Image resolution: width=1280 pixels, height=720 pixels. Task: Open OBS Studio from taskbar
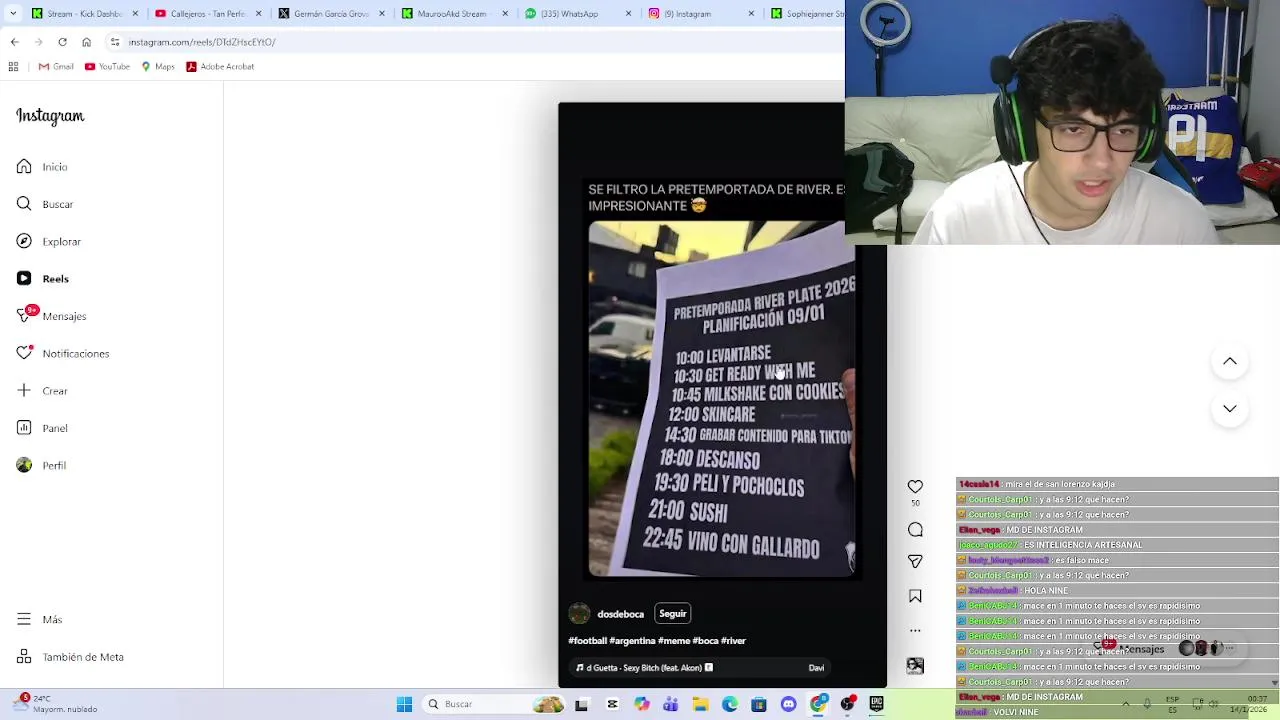[848, 704]
